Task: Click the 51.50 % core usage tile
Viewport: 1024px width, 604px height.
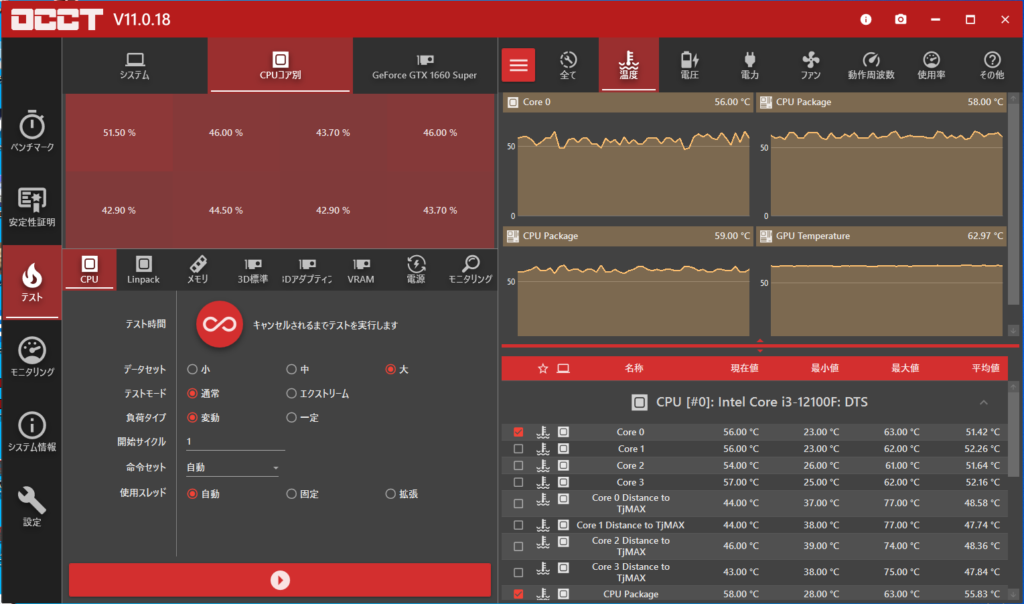Action: (x=119, y=133)
